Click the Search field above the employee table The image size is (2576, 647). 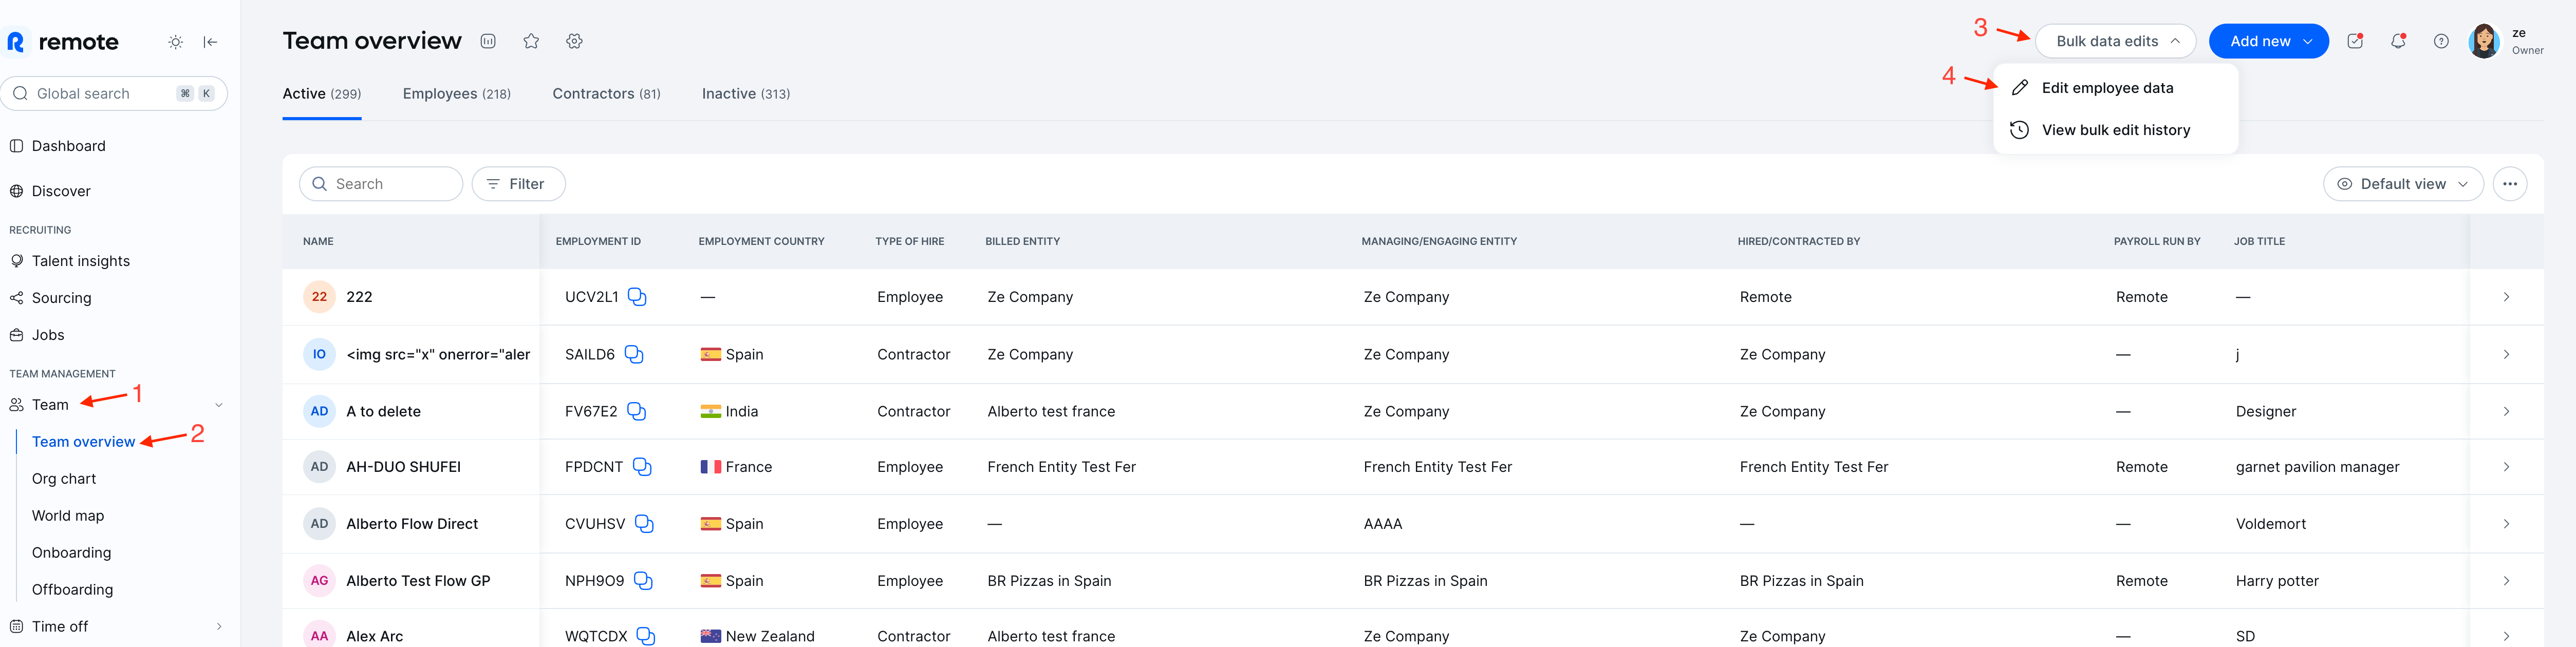380,184
